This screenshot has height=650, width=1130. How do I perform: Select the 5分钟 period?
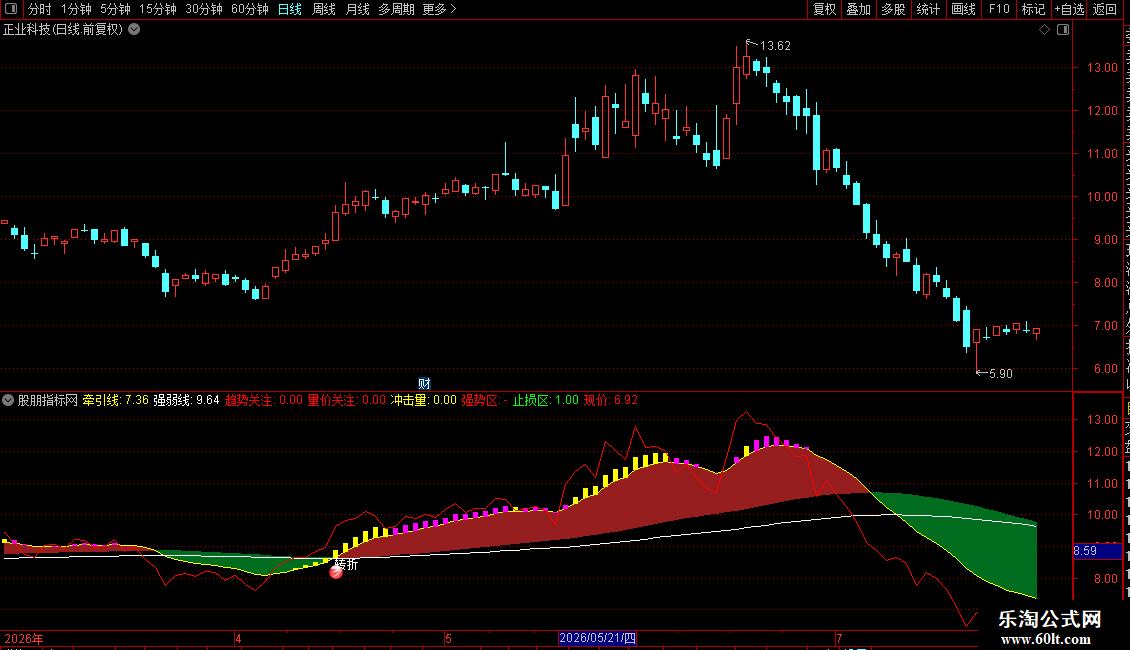click(115, 9)
